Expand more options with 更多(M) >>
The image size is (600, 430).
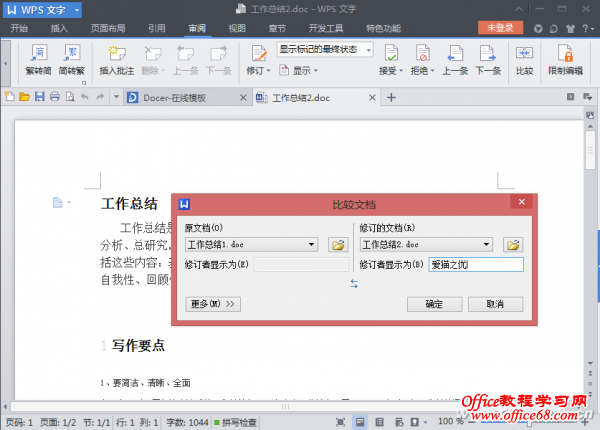[x=213, y=304]
